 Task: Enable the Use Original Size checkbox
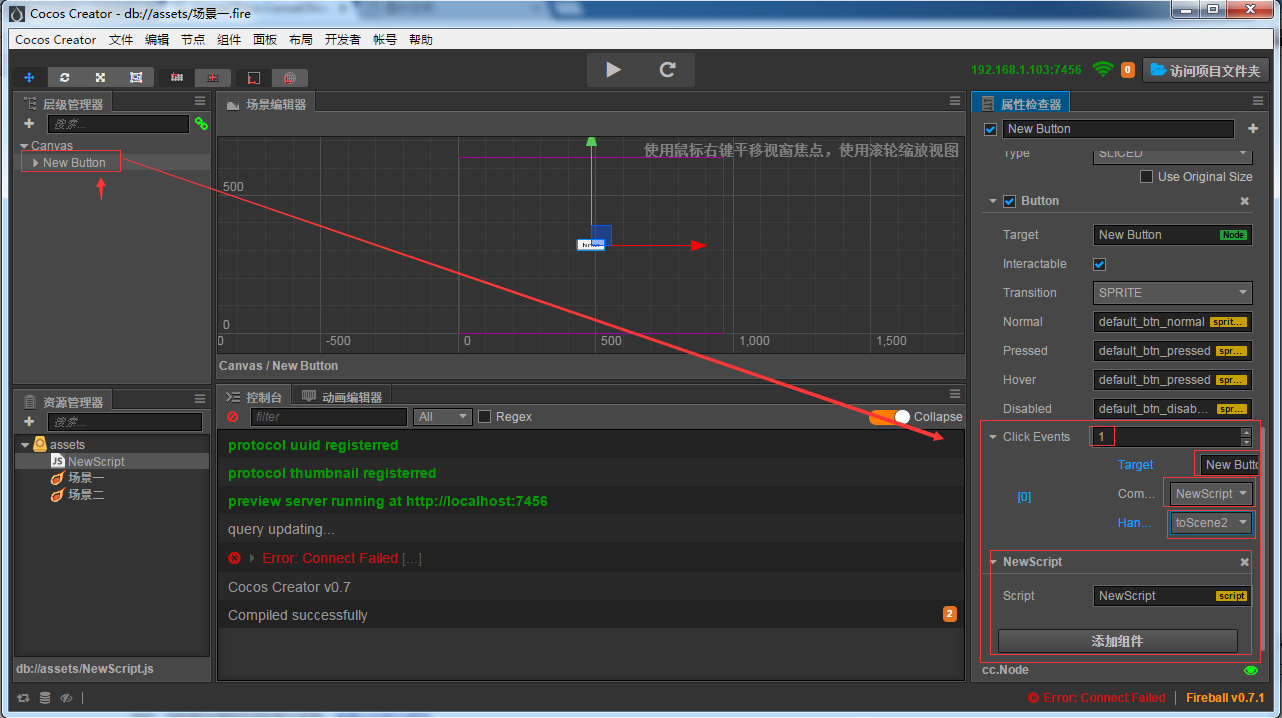[1147, 177]
